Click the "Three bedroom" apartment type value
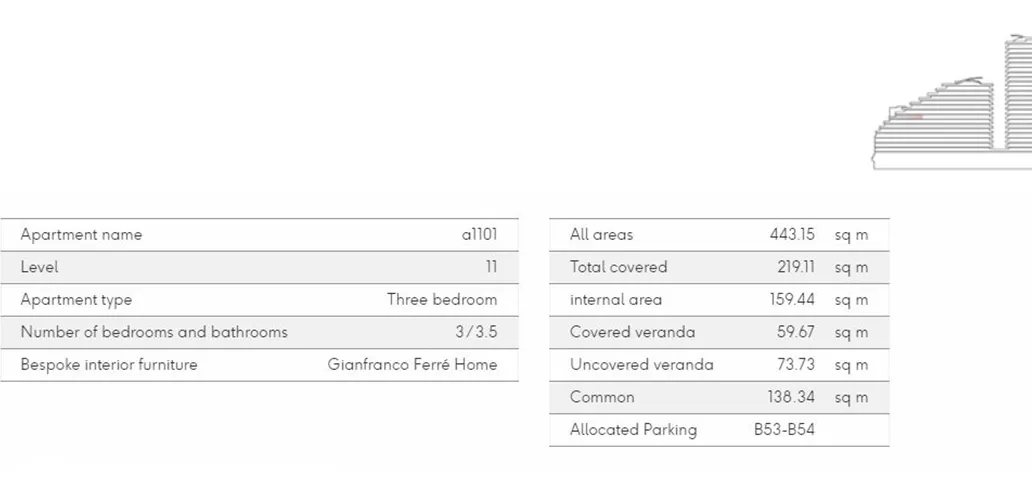The height and width of the screenshot is (500, 1032). coord(442,300)
